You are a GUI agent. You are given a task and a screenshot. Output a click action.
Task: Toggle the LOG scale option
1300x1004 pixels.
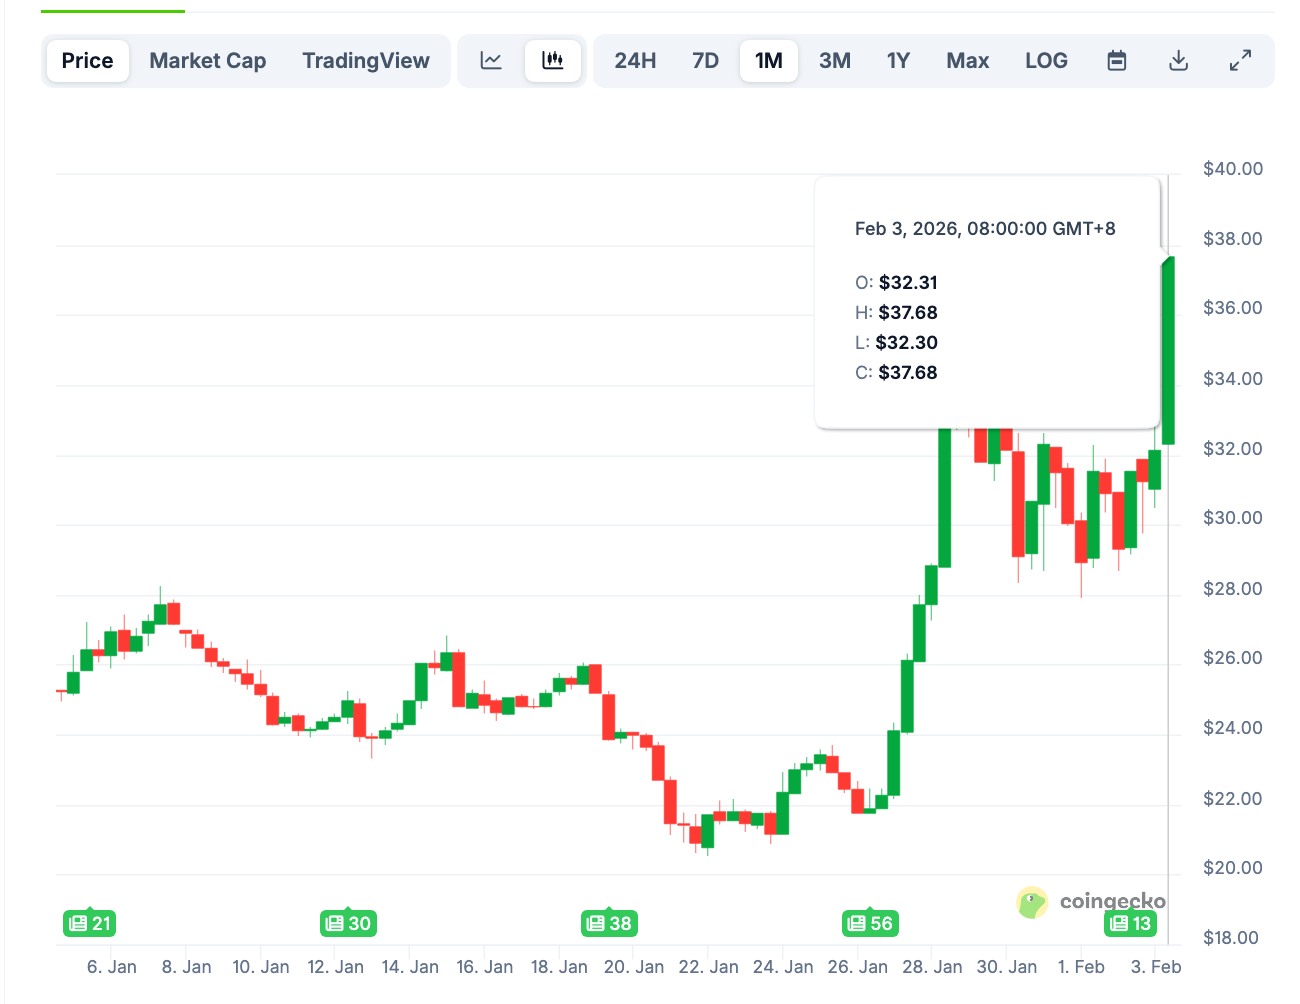tap(1046, 61)
